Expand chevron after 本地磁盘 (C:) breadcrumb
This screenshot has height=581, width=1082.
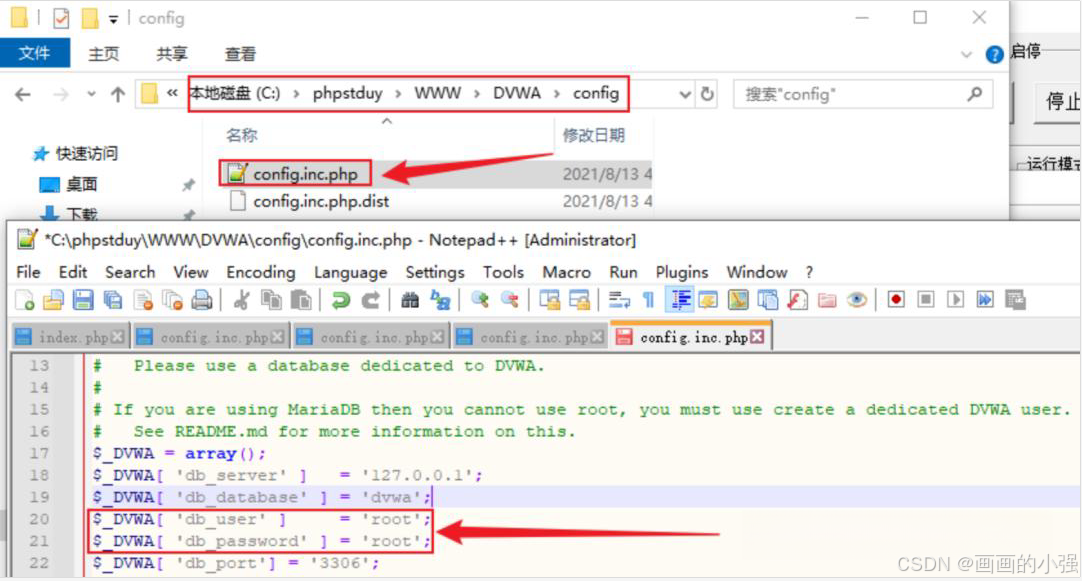(x=296, y=94)
